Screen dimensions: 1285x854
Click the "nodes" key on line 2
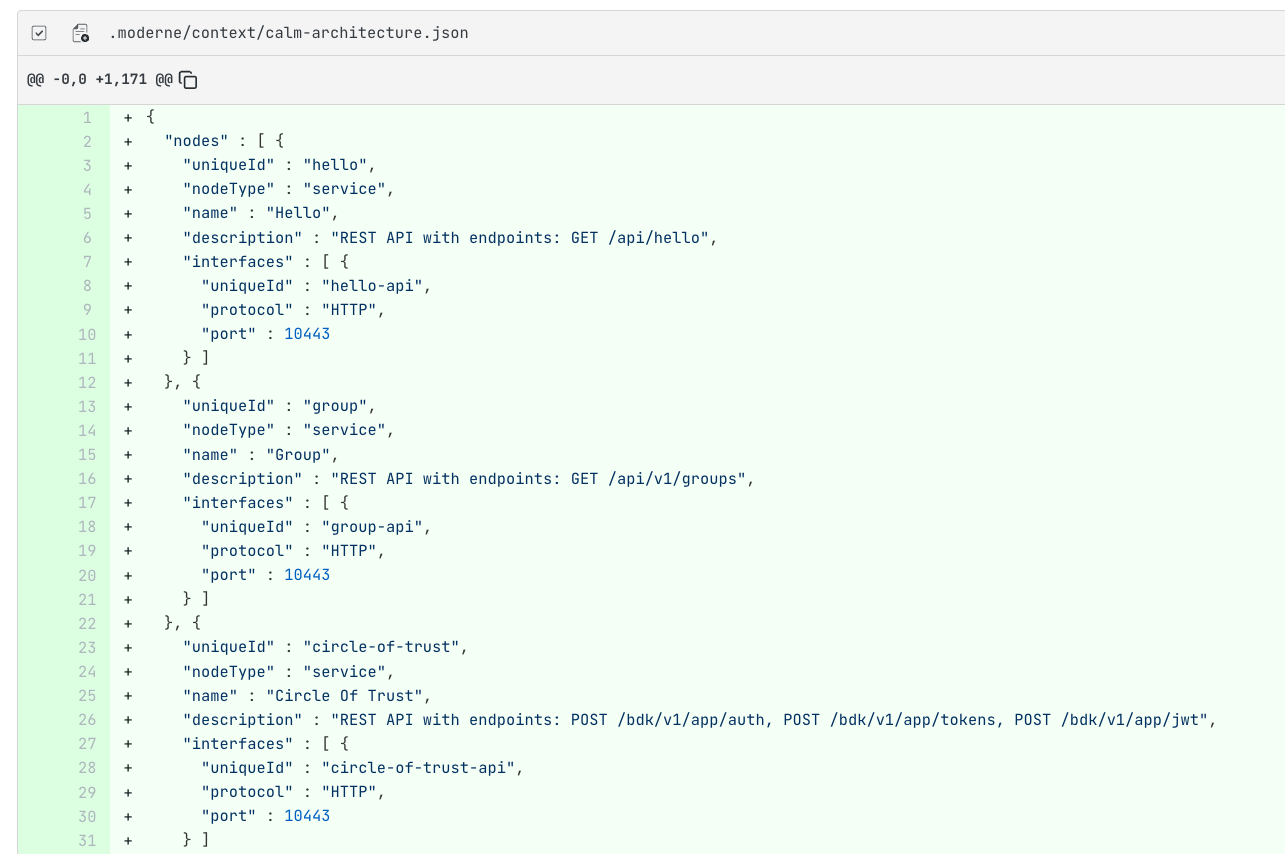(193, 141)
